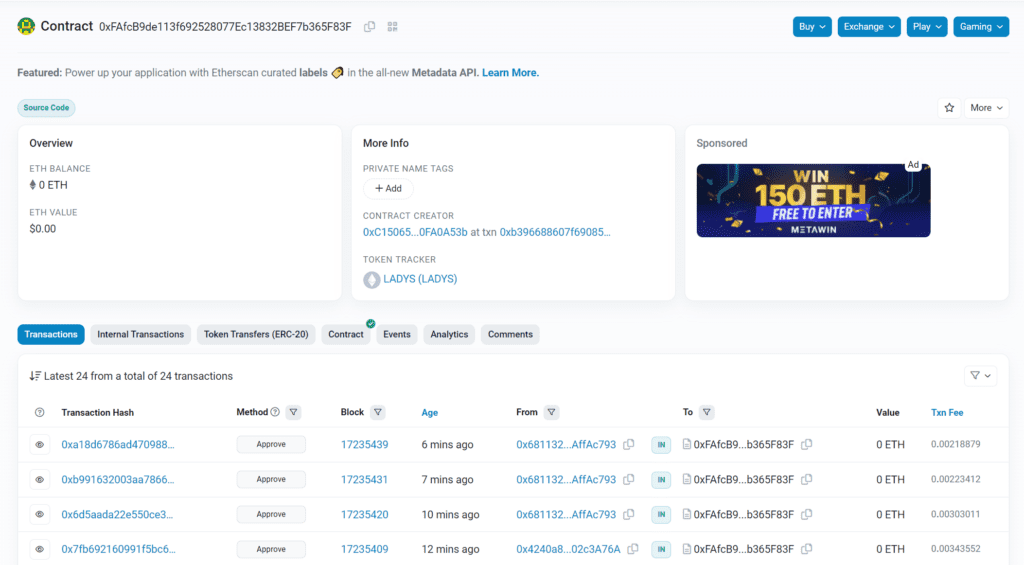1024x565 pixels.
Task: Open the Analytics tab
Action: point(449,334)
